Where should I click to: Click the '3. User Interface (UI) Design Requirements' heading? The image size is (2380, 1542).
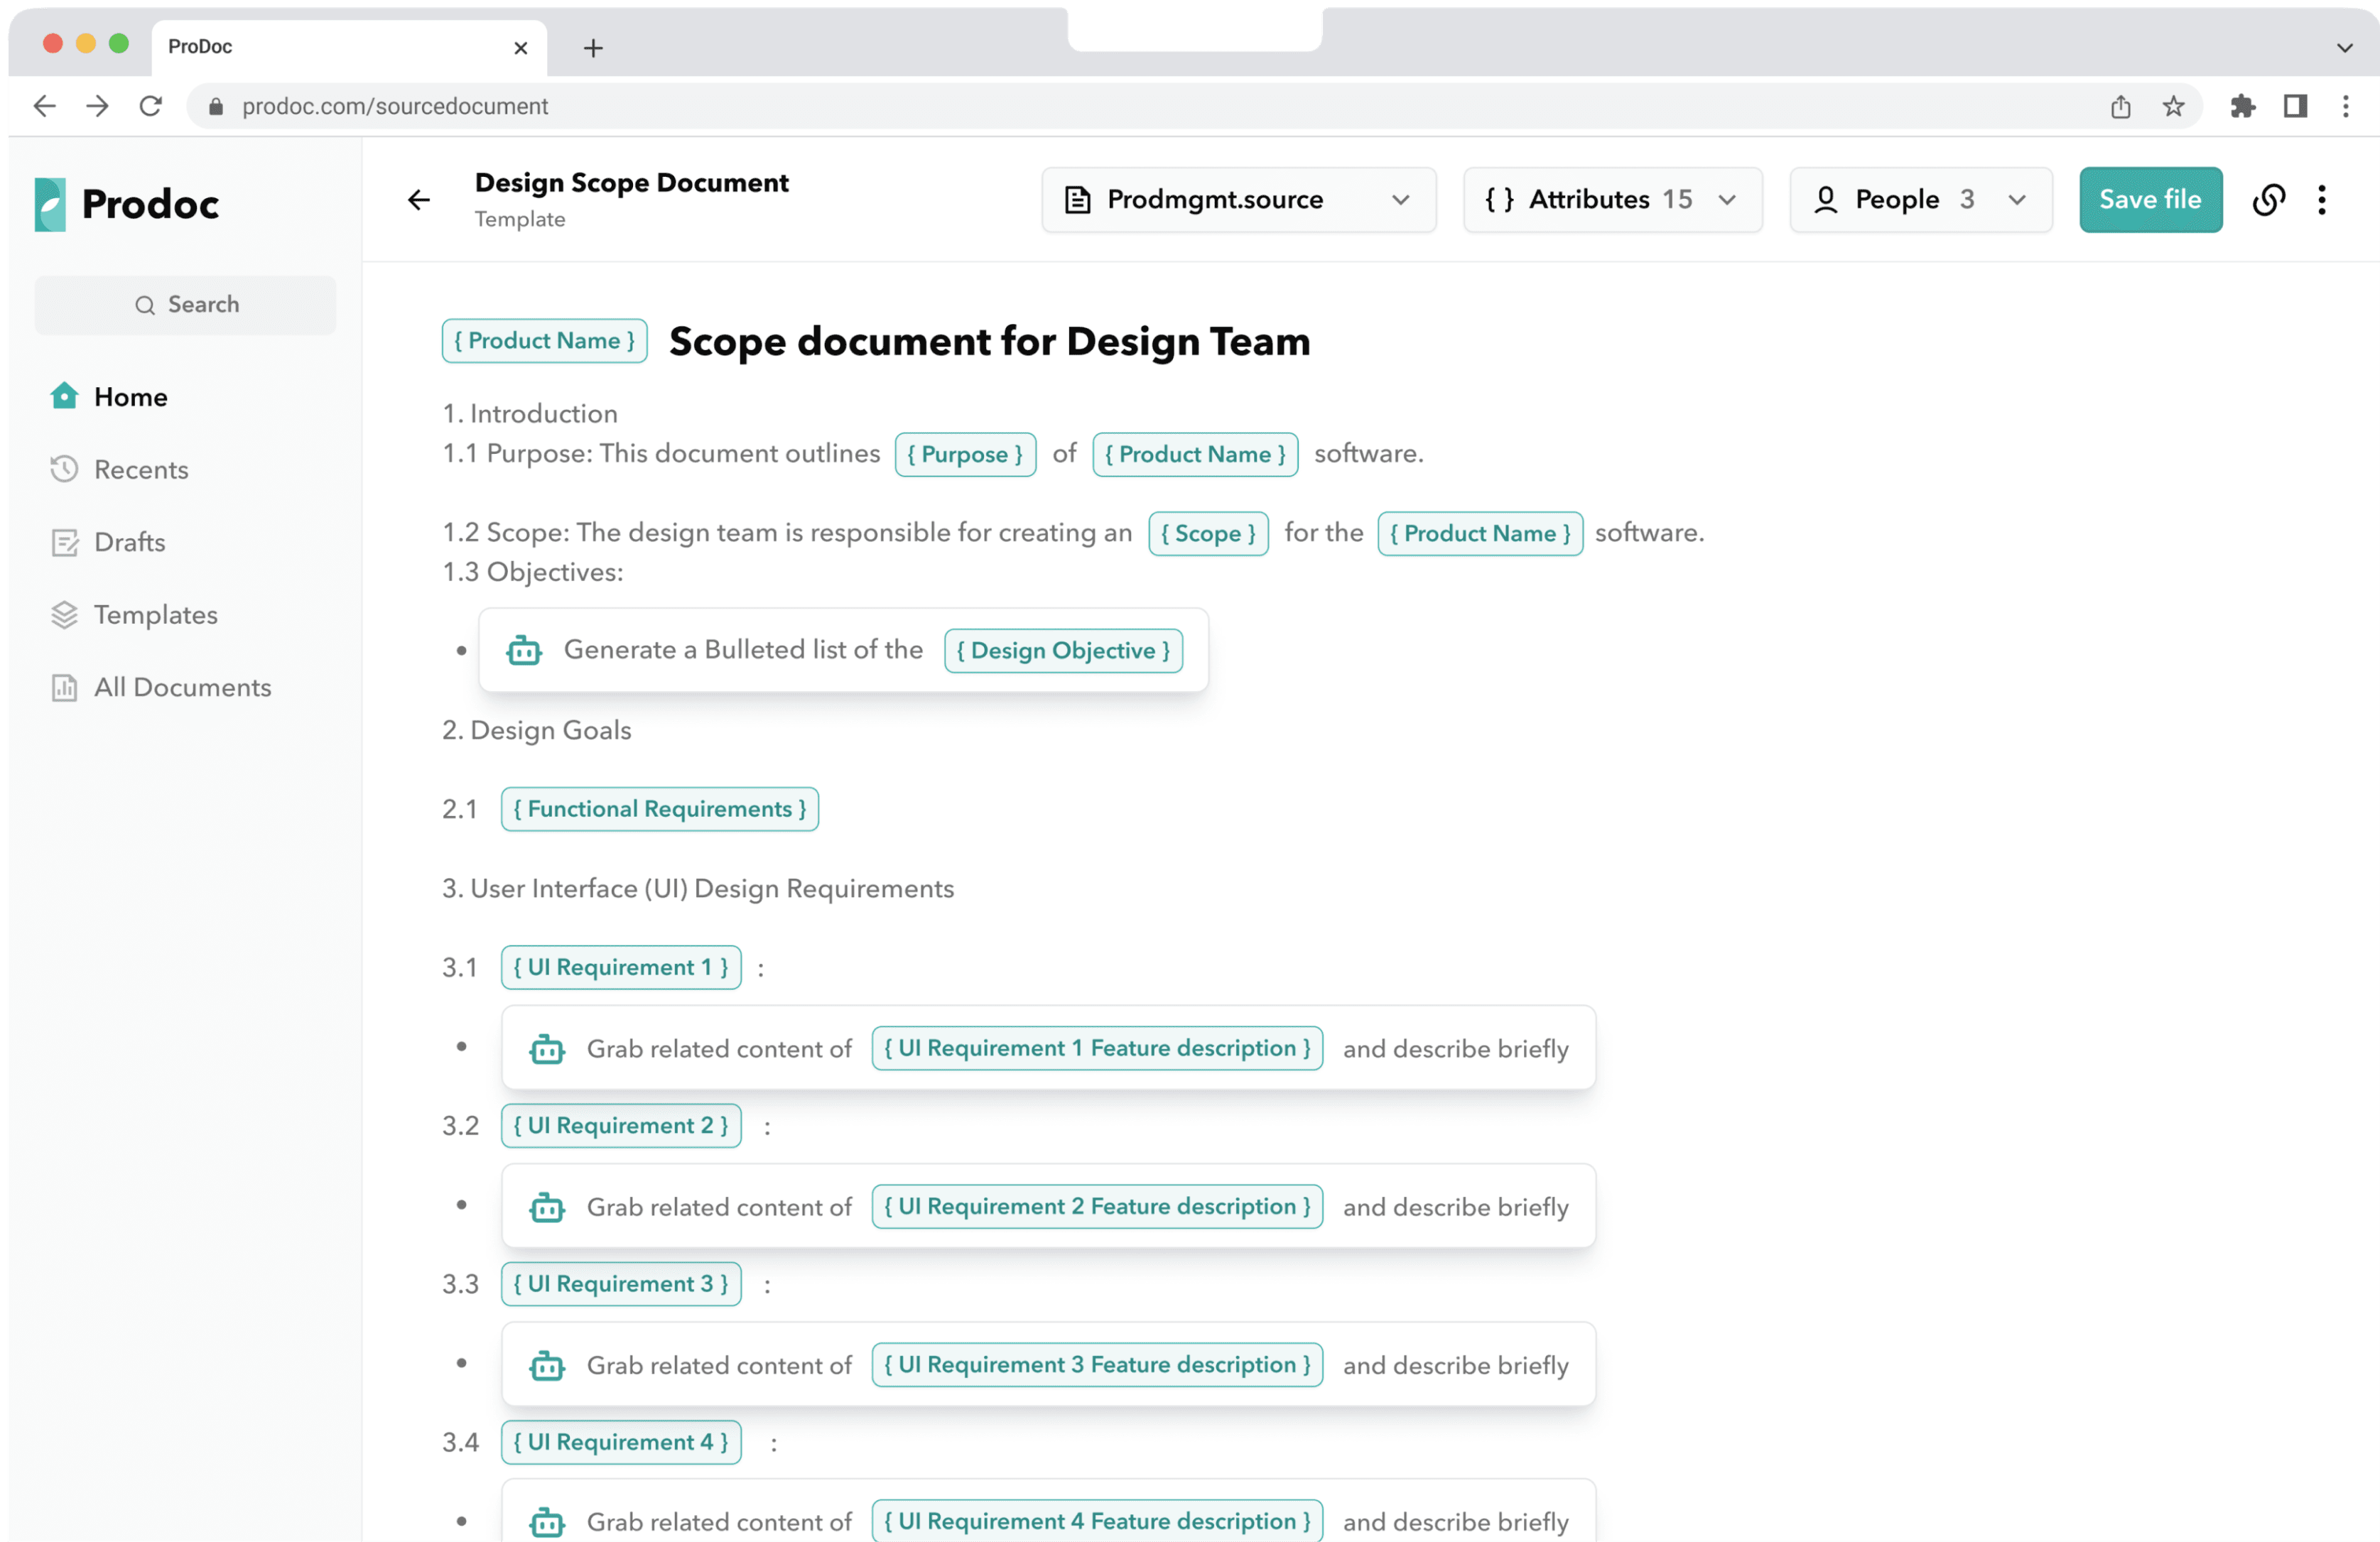(x=698, y=888)
